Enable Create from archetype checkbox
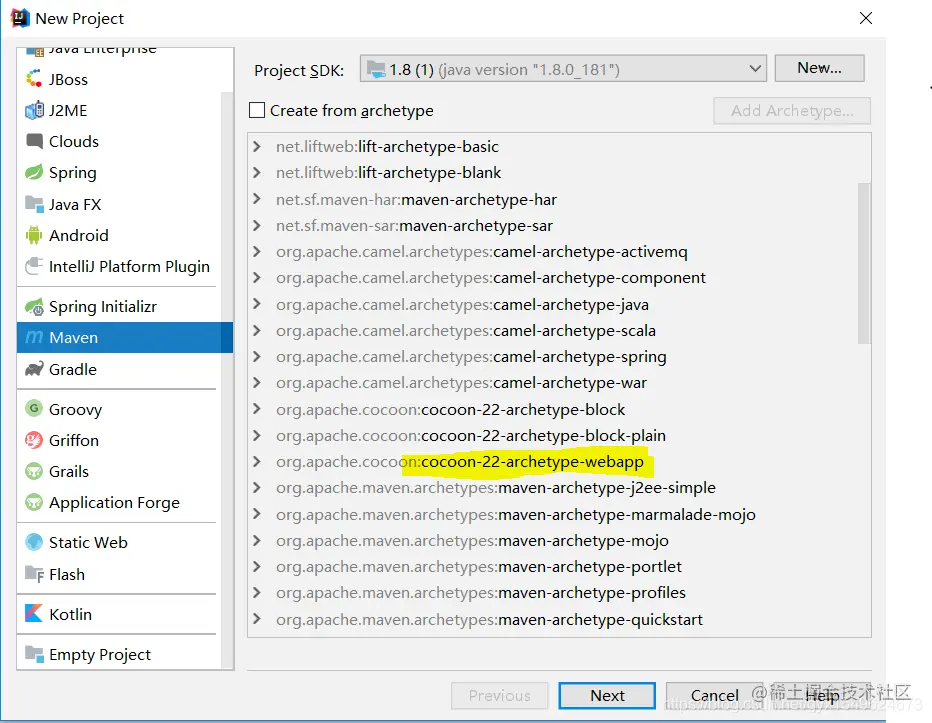932x723 pixels. 257,110
